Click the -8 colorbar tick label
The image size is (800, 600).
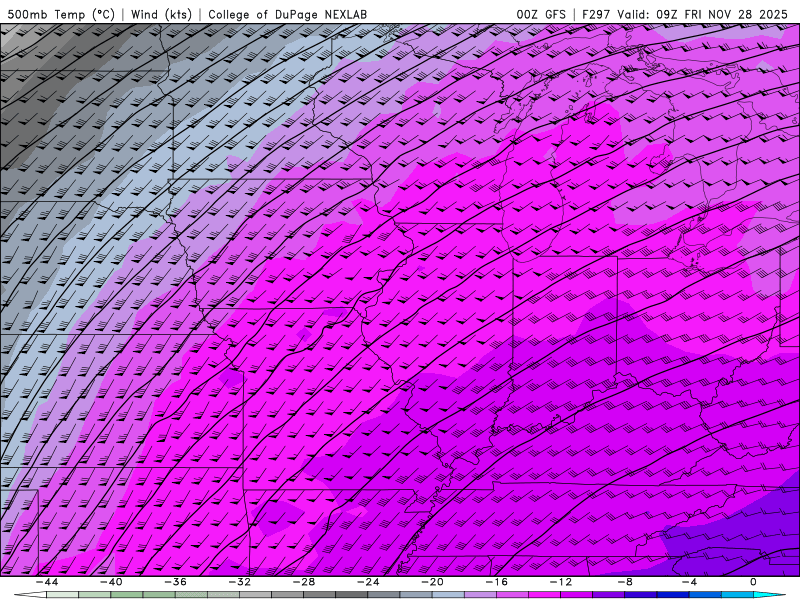pos(625,582)
